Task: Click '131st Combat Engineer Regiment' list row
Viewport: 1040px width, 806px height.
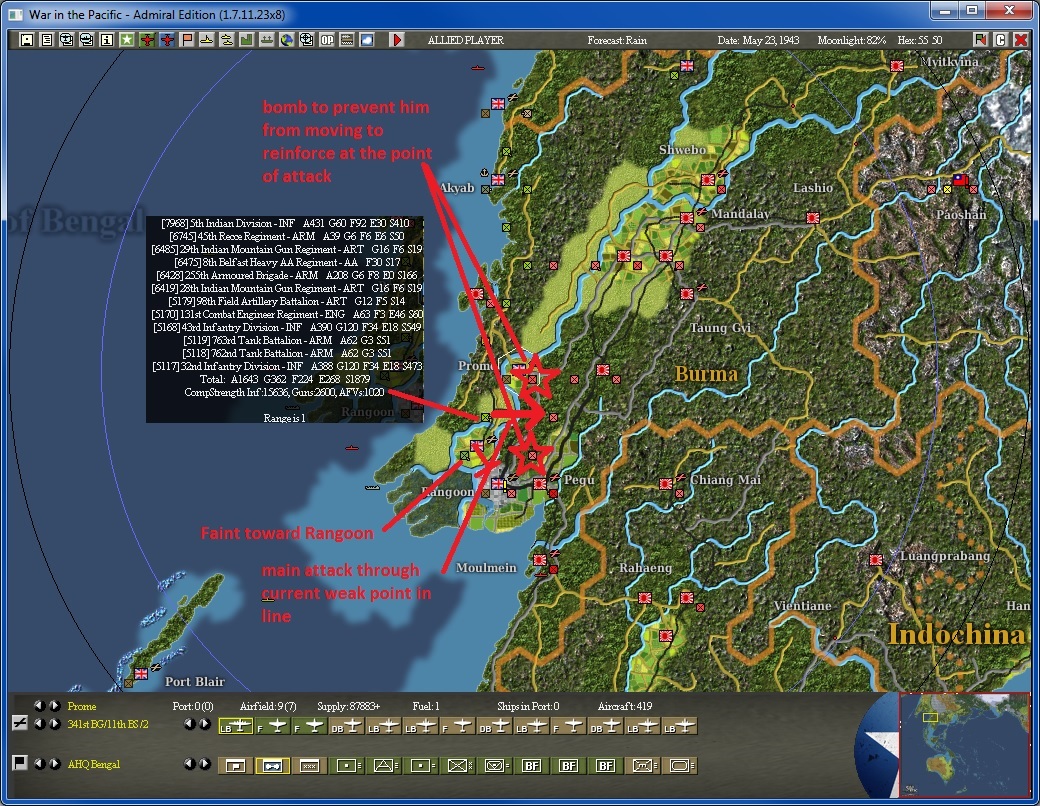Action: [287, 314]
